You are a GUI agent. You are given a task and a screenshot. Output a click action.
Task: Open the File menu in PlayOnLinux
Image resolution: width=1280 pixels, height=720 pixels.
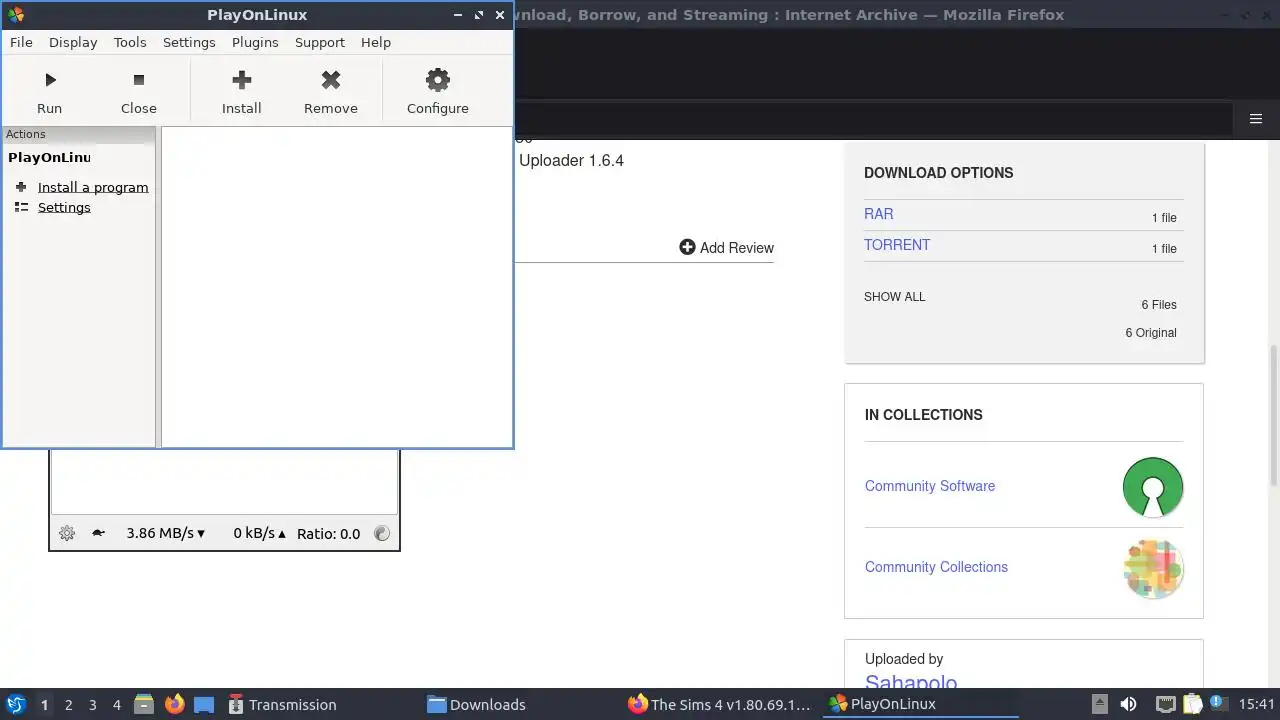click(x=21, y=42)
